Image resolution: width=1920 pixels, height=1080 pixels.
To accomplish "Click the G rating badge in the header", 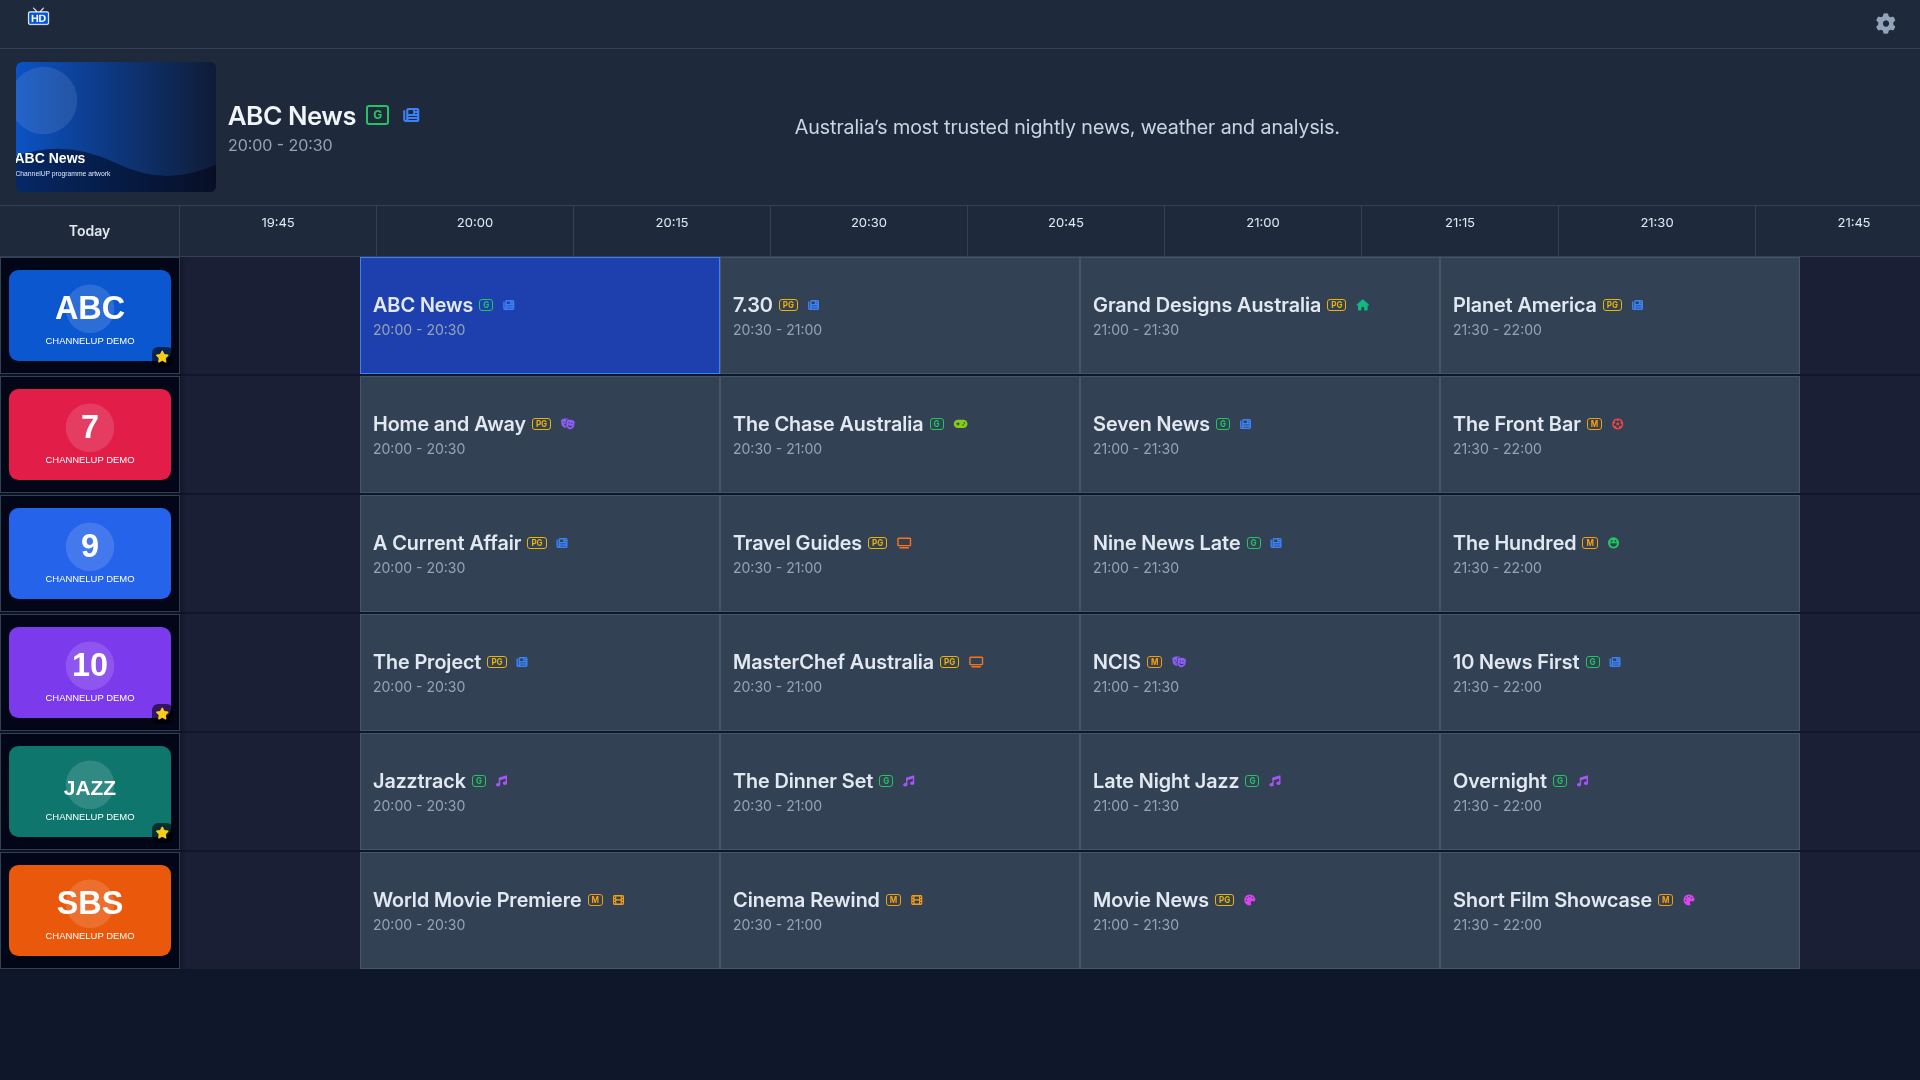I will click(x=377, y=115).
